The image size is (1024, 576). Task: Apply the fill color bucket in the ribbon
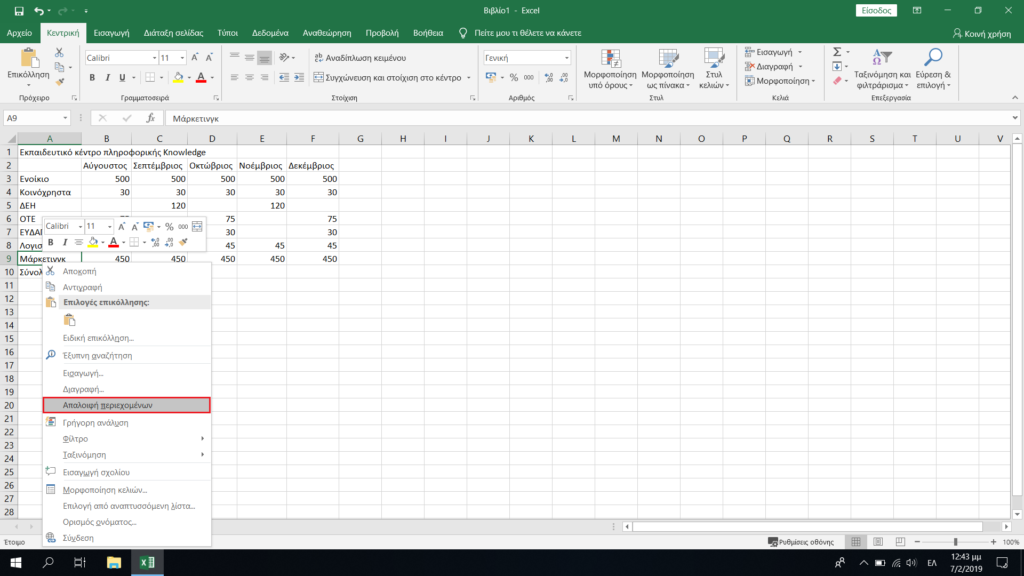pos(178,78)
